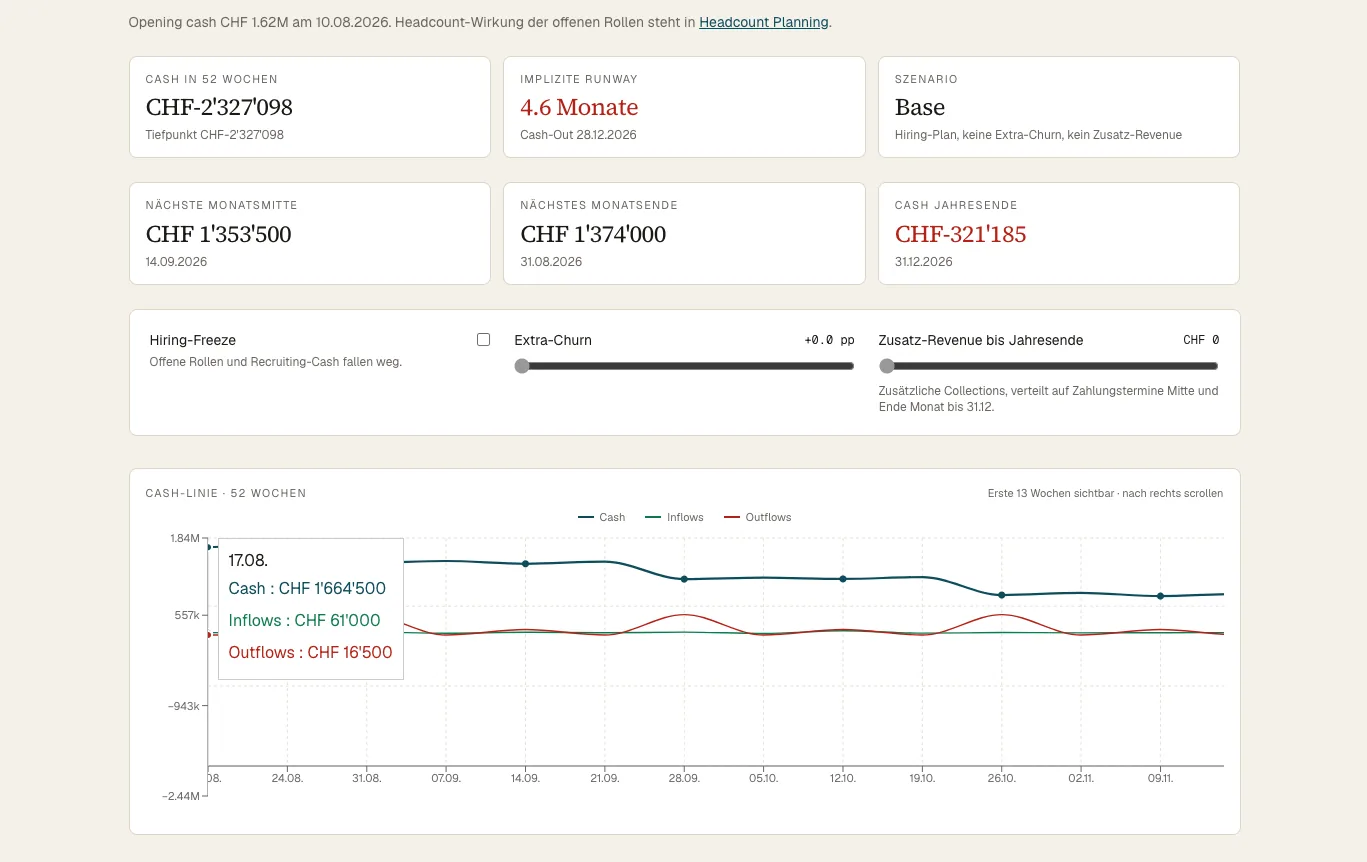Click the Extra-Churn slider handle
Image resolution: width=1367 pixels, height=862 pixels.
pyautogui.click(x=521, y=366)
